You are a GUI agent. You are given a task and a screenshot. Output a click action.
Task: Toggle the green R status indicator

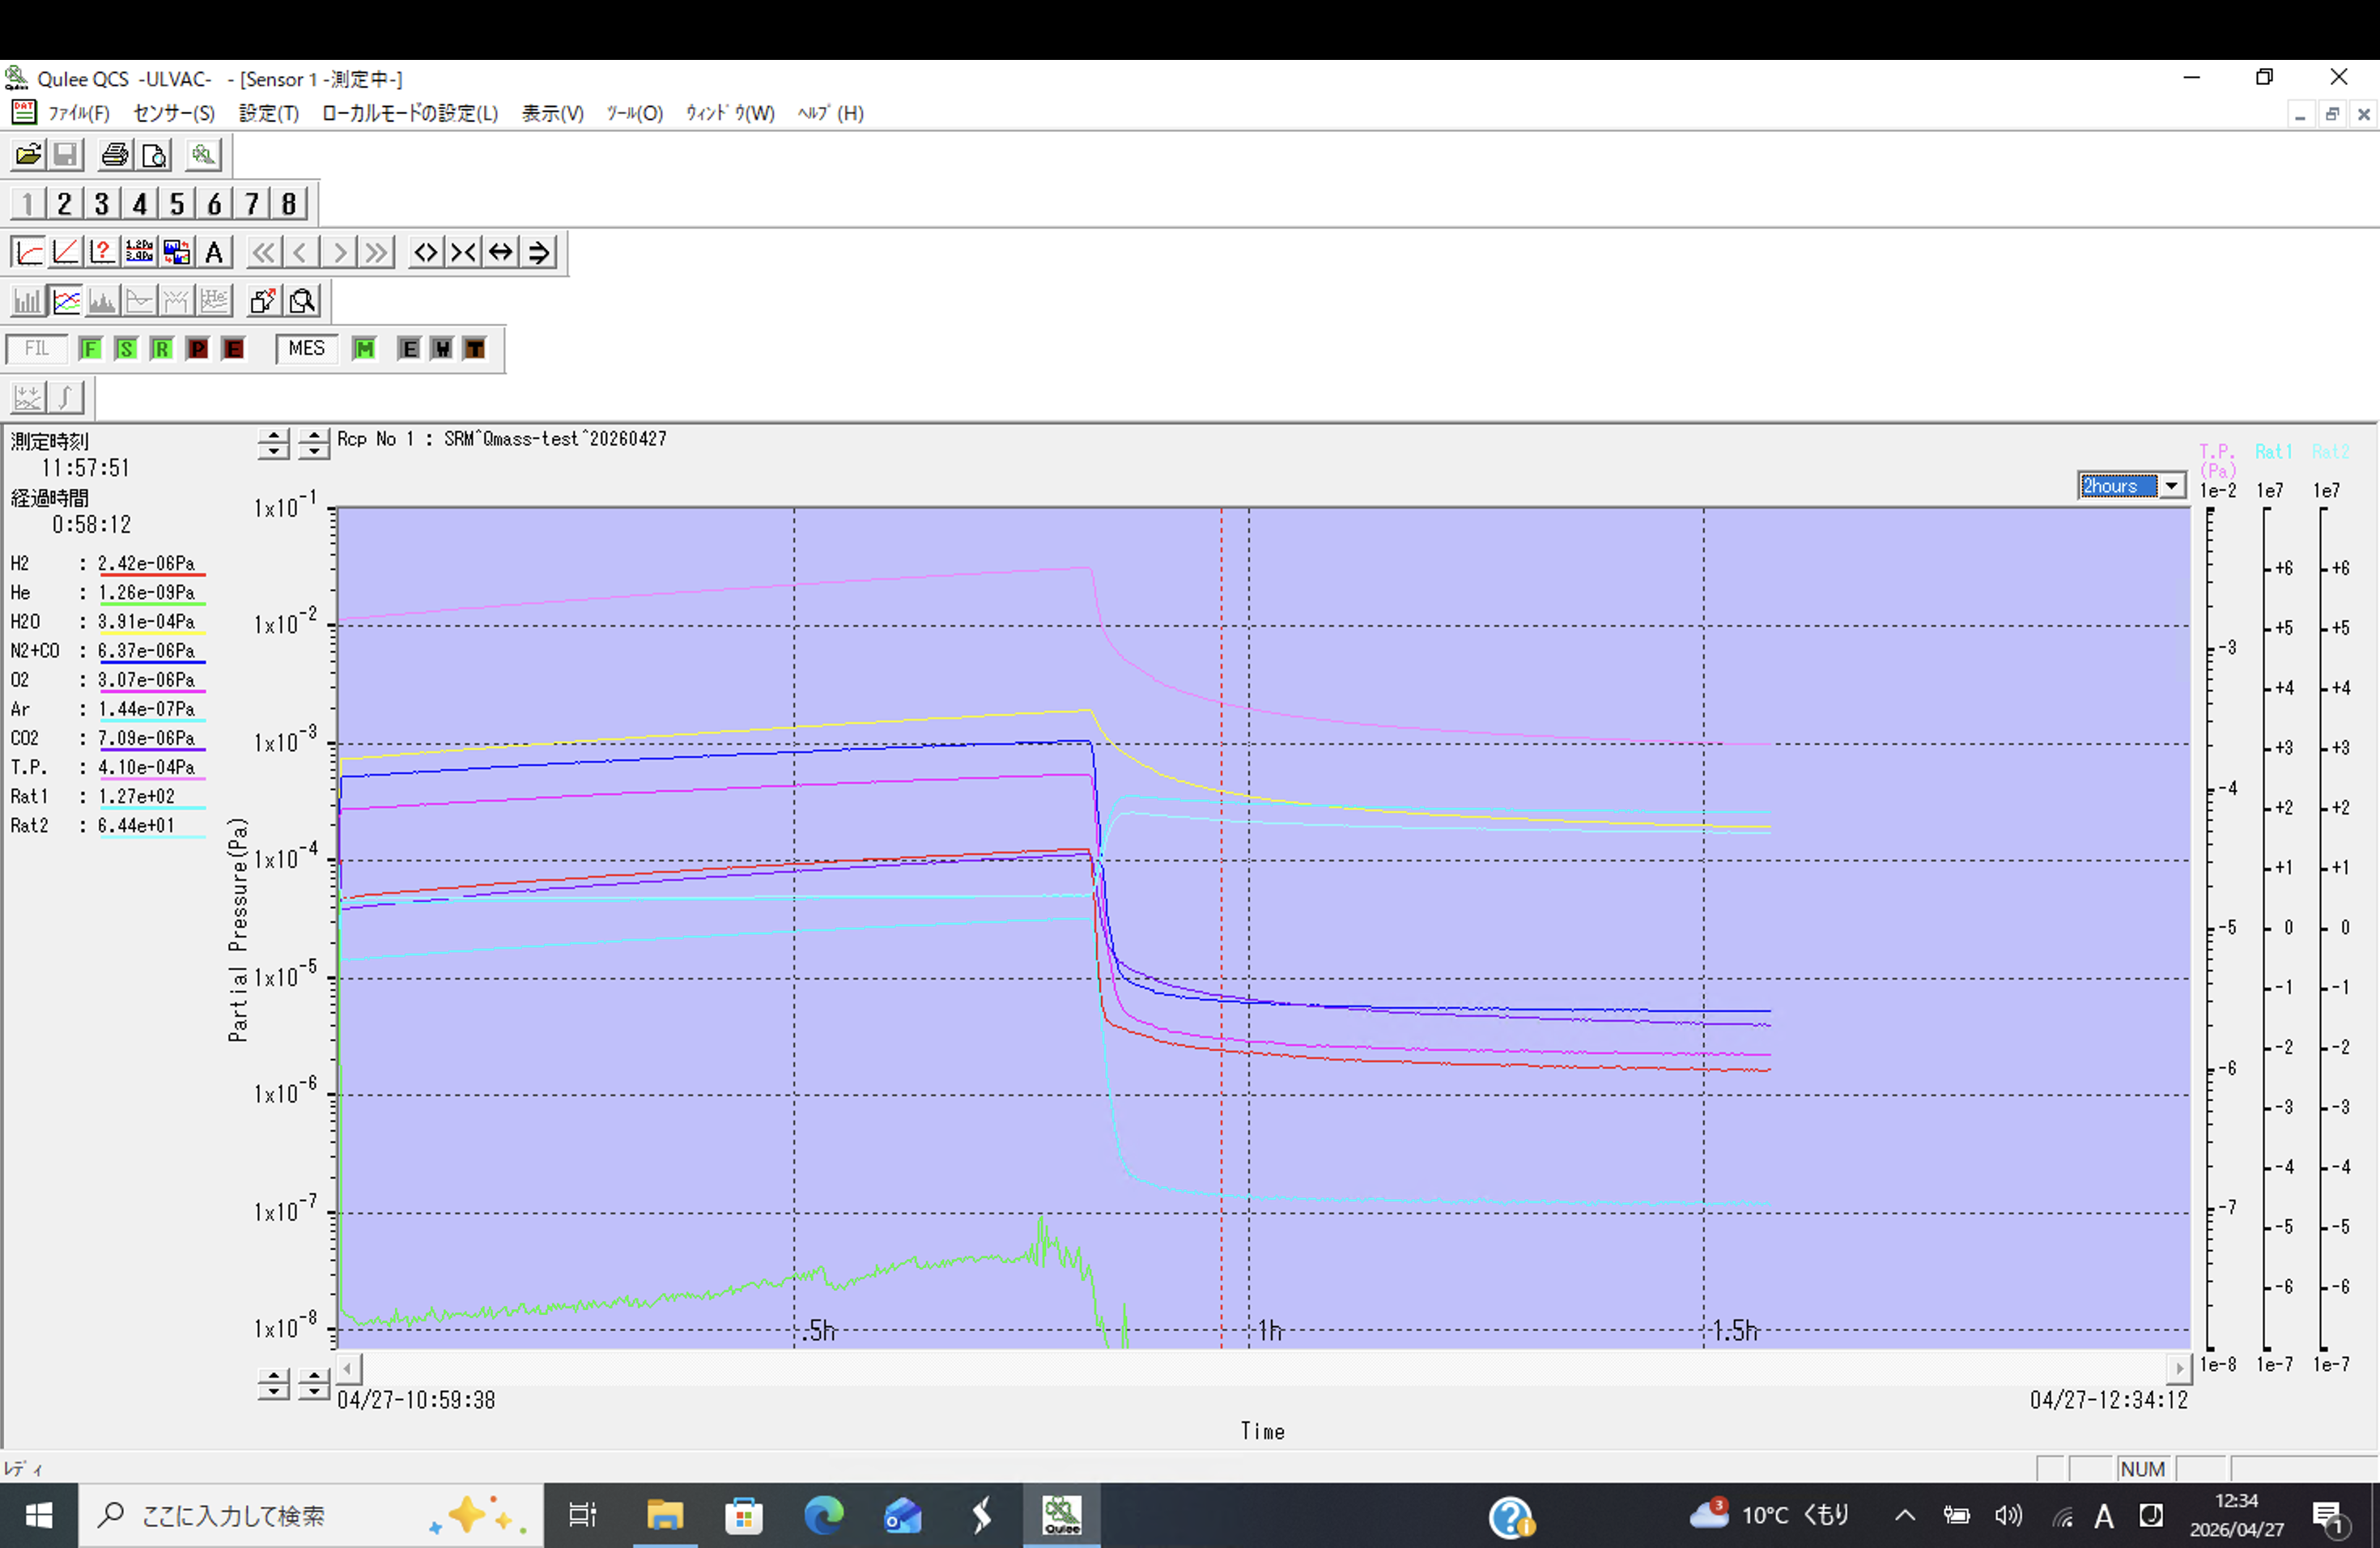coord(162,349)
